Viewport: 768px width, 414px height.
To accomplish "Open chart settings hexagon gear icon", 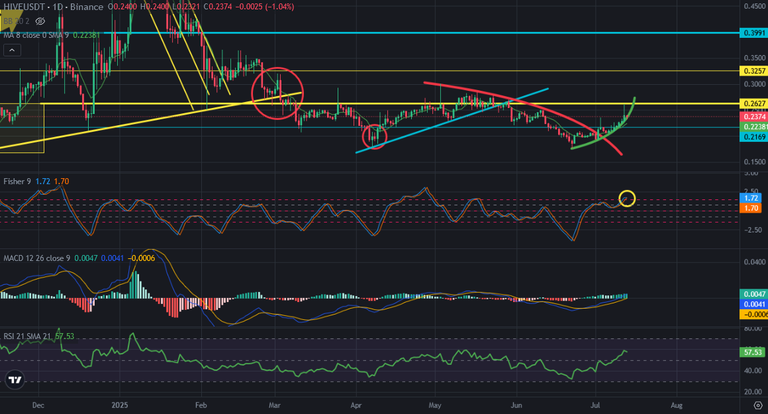I will click(757, 405).
